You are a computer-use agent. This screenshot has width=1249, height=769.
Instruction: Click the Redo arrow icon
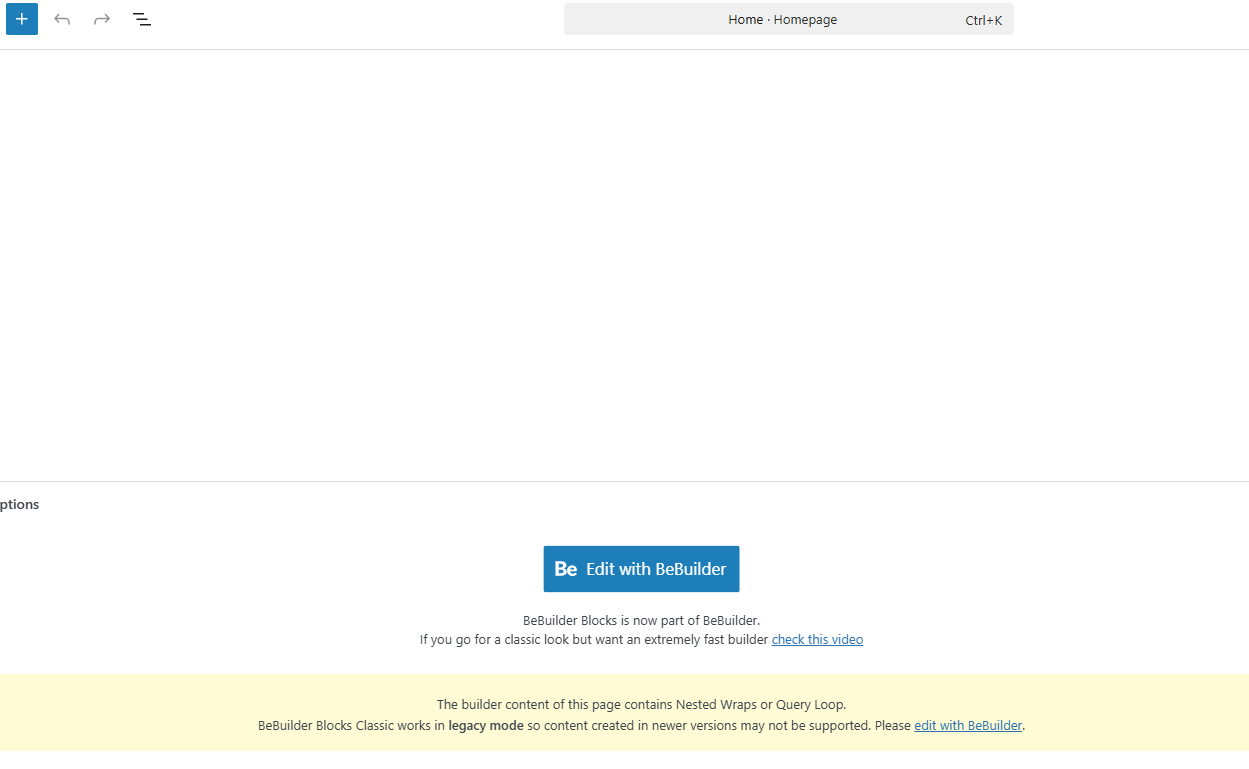pyautogui.click(x=102, y=19)
